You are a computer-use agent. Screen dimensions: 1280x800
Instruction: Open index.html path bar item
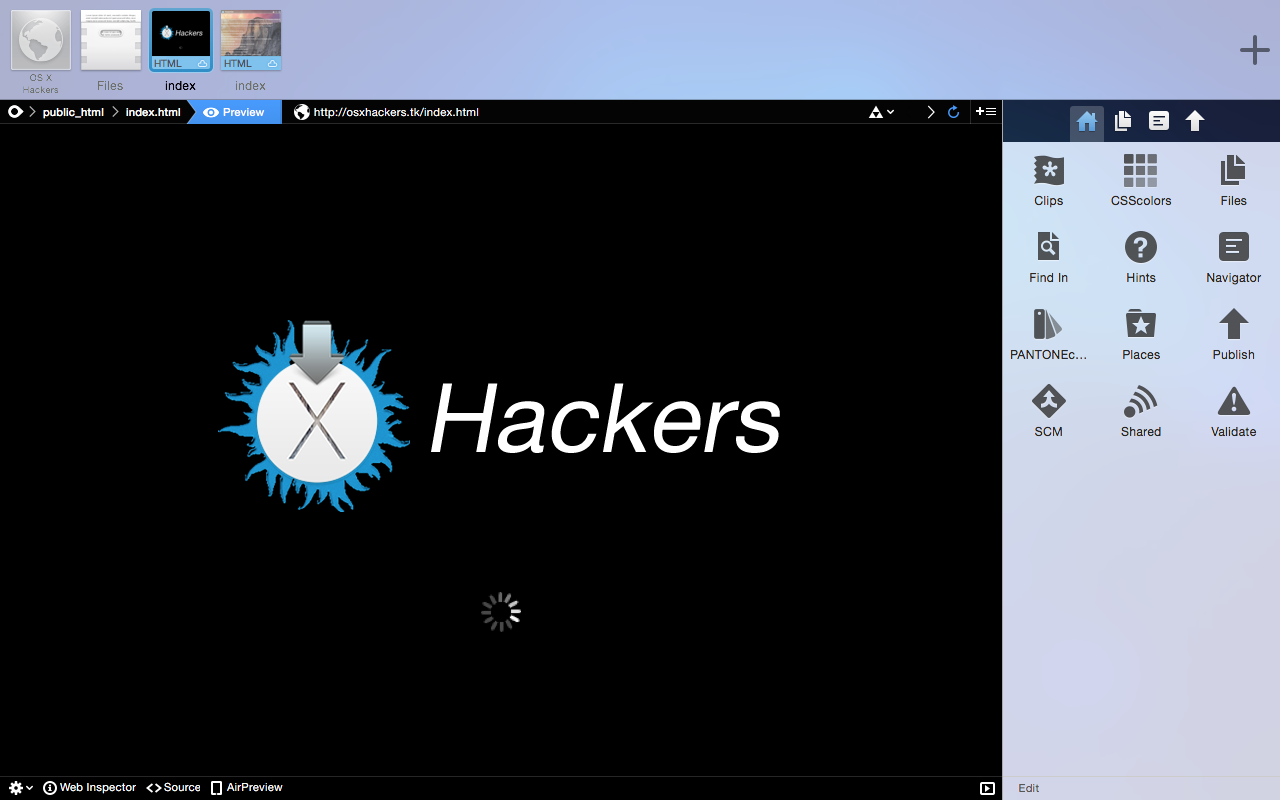point(153,112)
